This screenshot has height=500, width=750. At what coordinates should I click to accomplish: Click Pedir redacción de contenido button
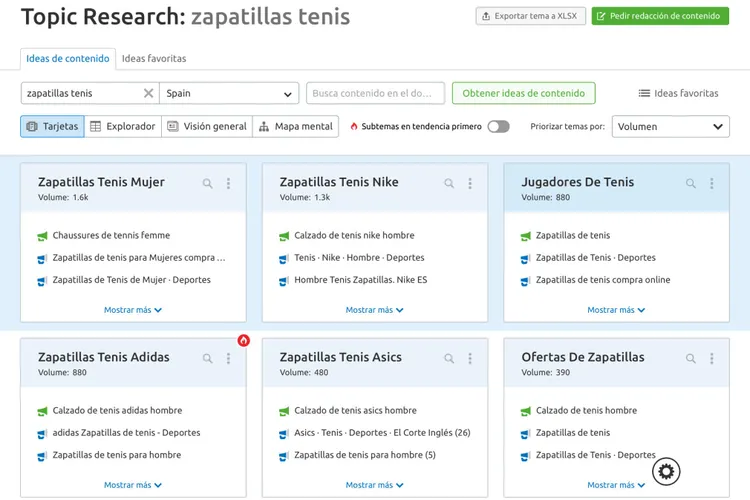(660, 16)
